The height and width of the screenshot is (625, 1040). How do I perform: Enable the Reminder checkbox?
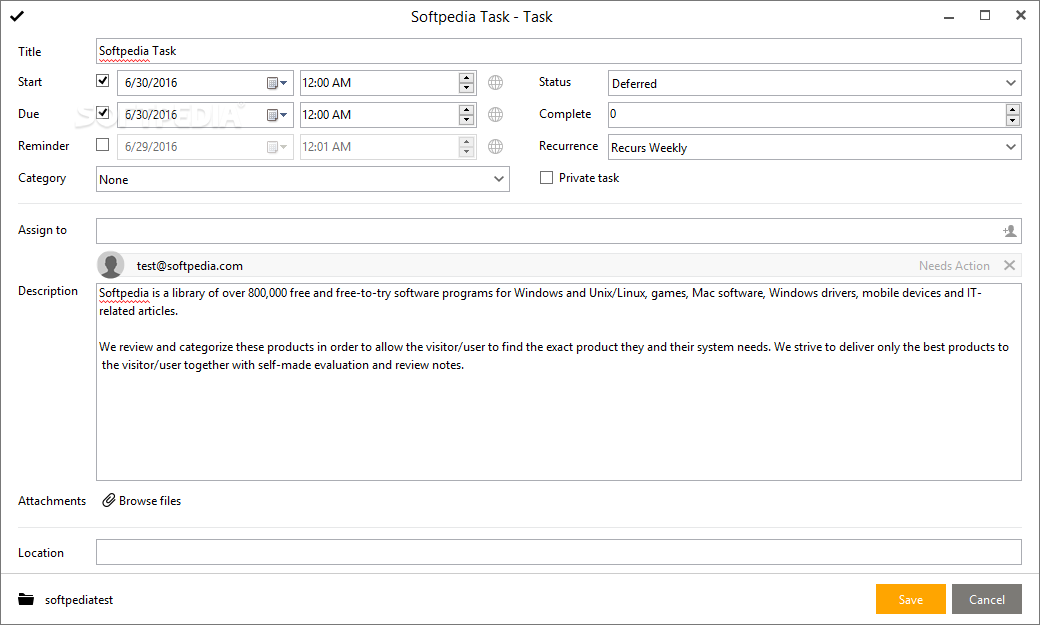(x=102, y=144)
